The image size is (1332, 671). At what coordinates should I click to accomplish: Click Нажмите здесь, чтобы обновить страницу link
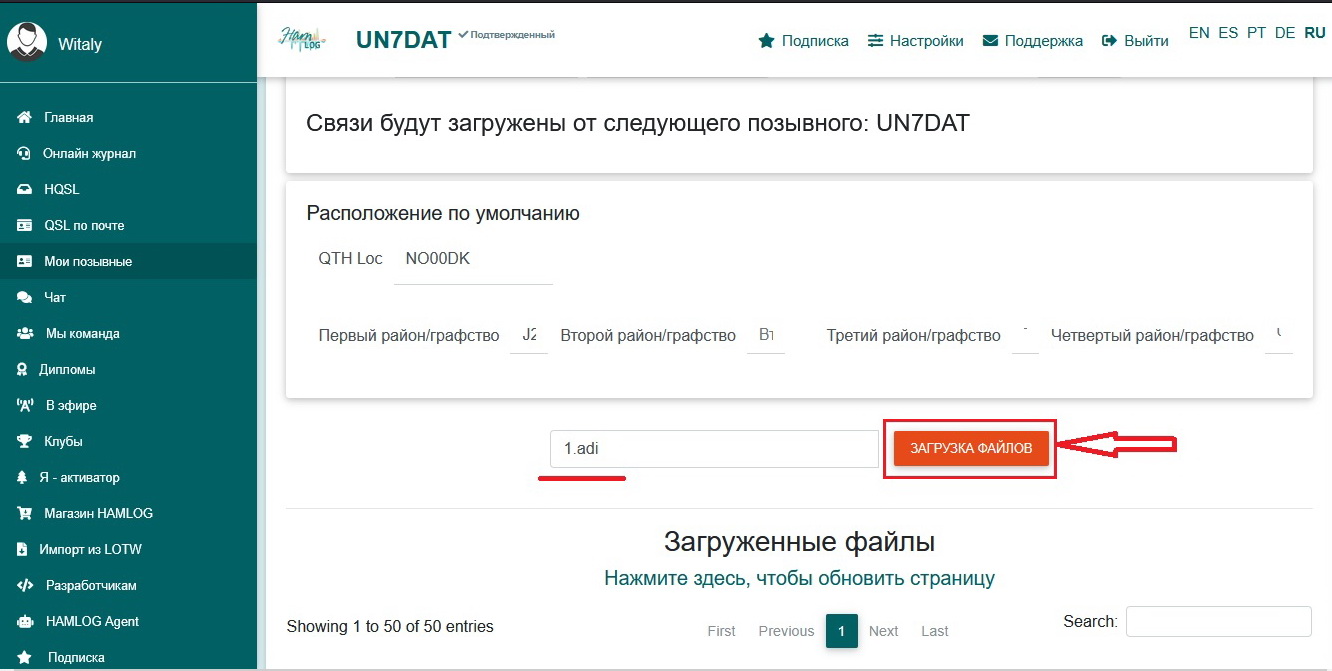pyautogui.click(x=799, y=578)
